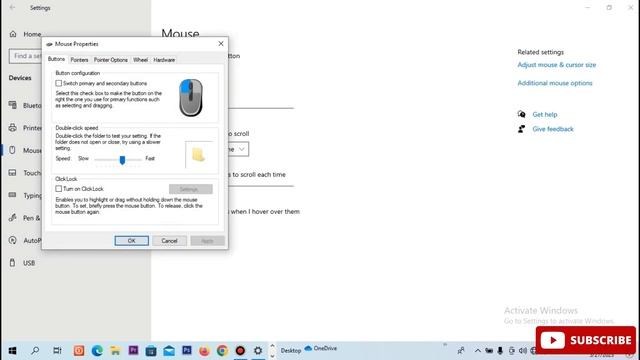Screen dimensions: 640x360
Task: Open Pen & Windows Ink in sidebar
Action: click(x=25, y=218)
